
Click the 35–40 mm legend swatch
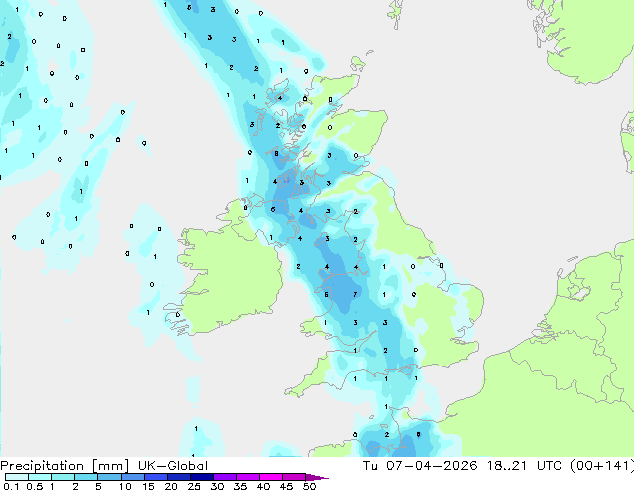[x=248, y=477]
